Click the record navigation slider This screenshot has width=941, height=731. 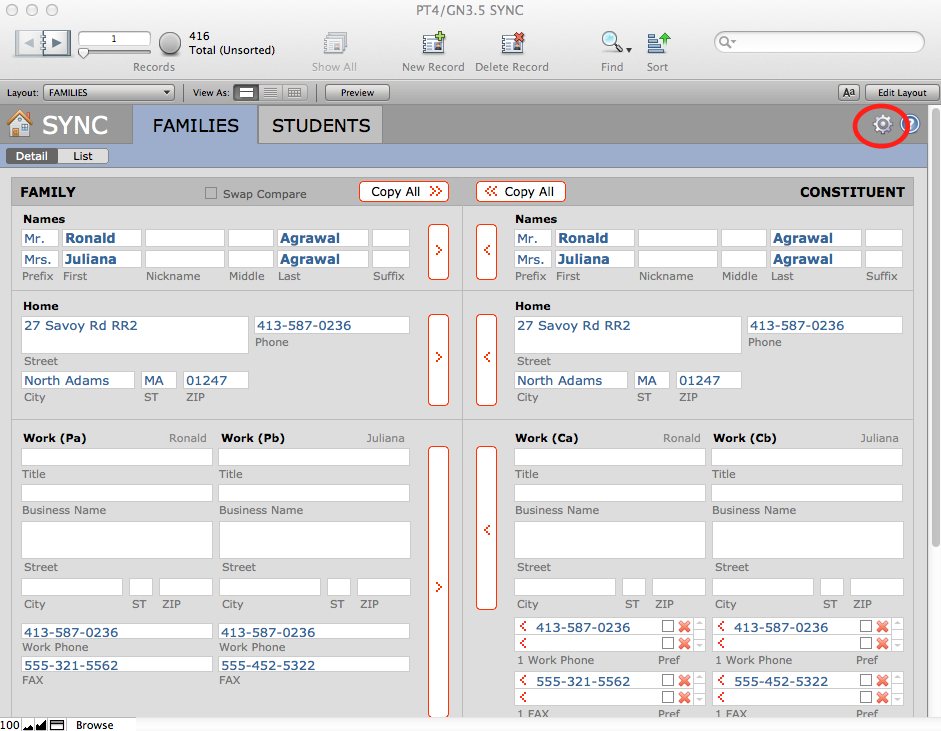[x=114, y=50]
